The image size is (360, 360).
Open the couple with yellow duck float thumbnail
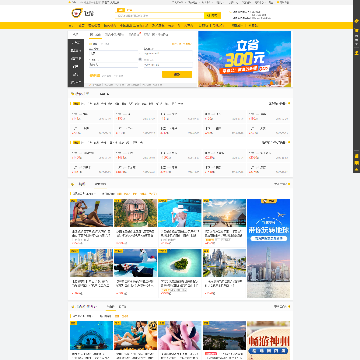135,335
